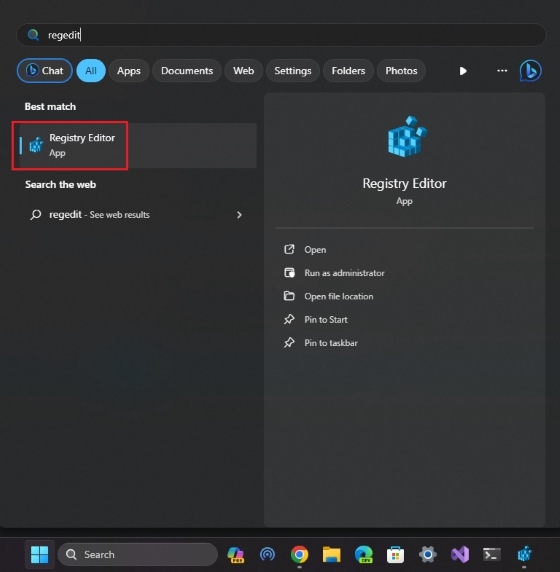Switch to the Folders filter

348,71
